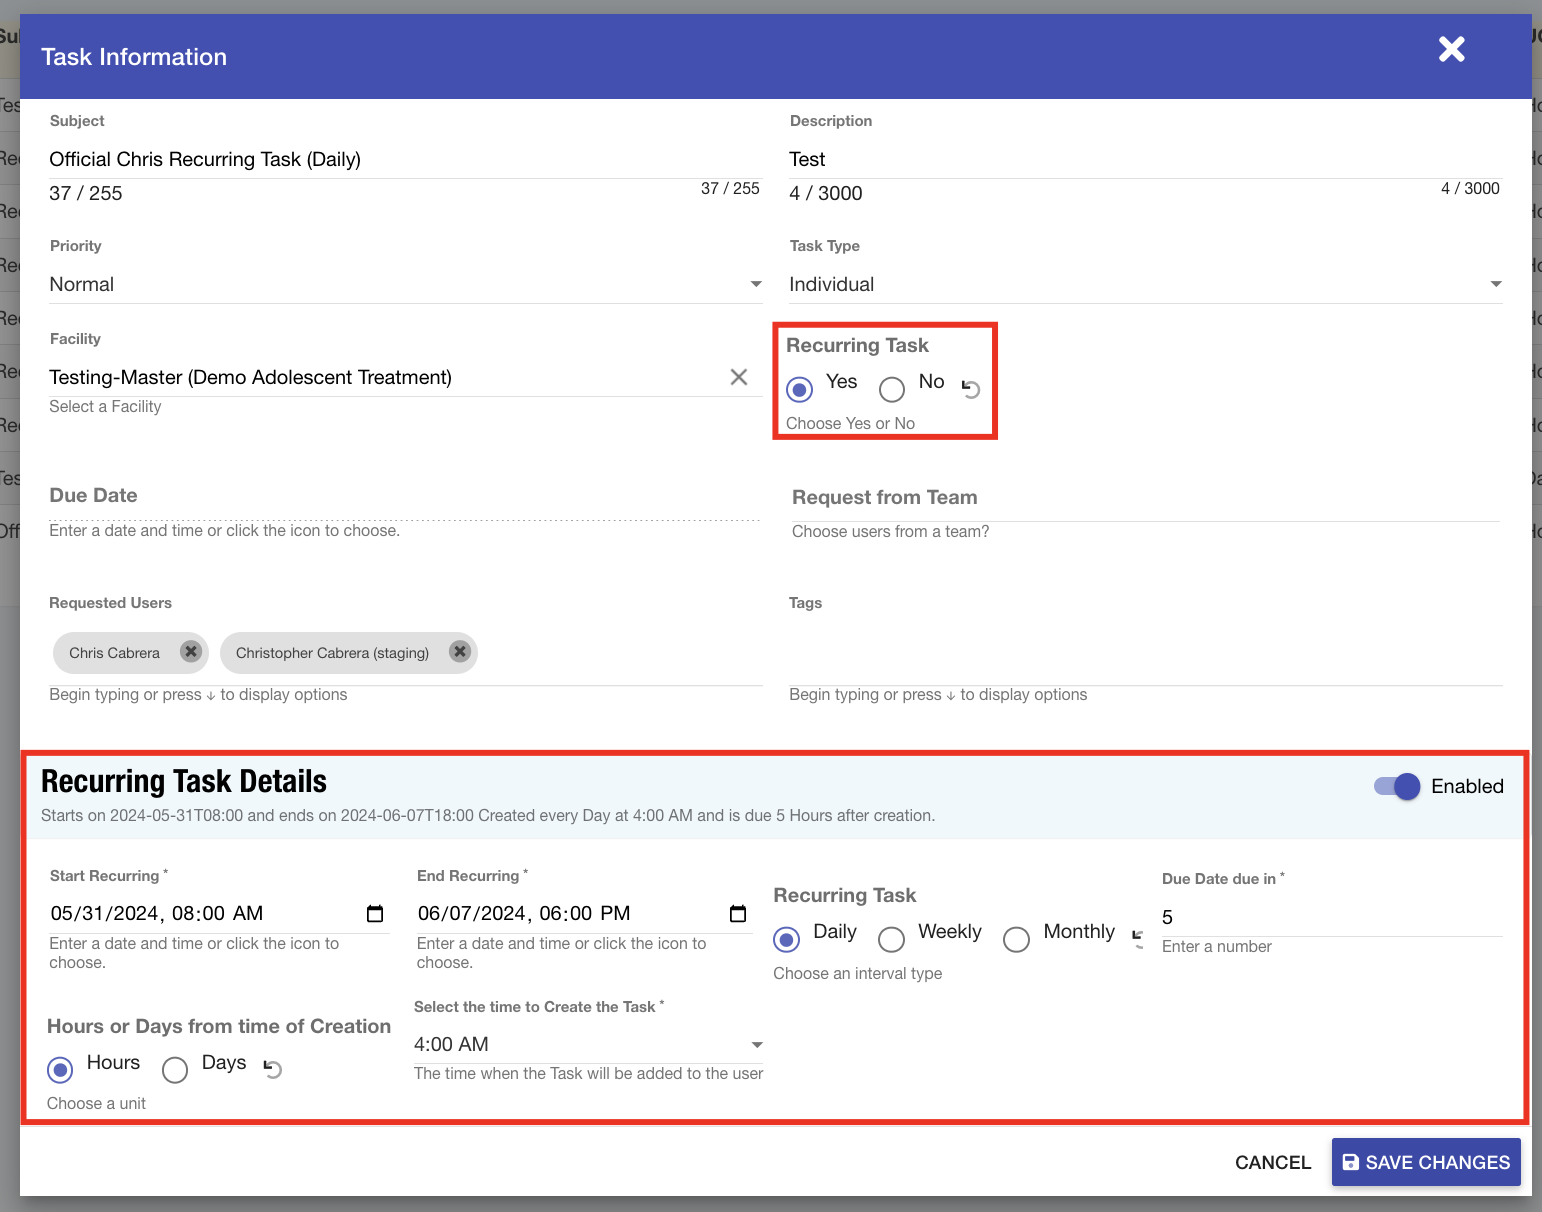This screenshot has width=1542, height=1212.
Task: Reset the Hours or Days unit selection
Action: coord(272,1069)
